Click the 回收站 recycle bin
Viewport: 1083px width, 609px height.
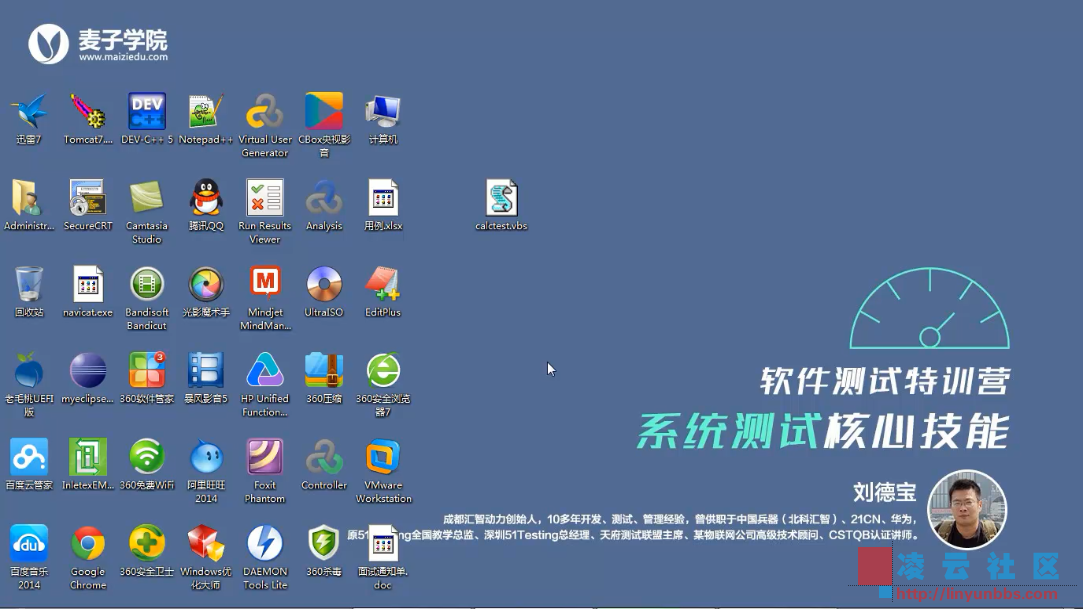tap(29, 284)
